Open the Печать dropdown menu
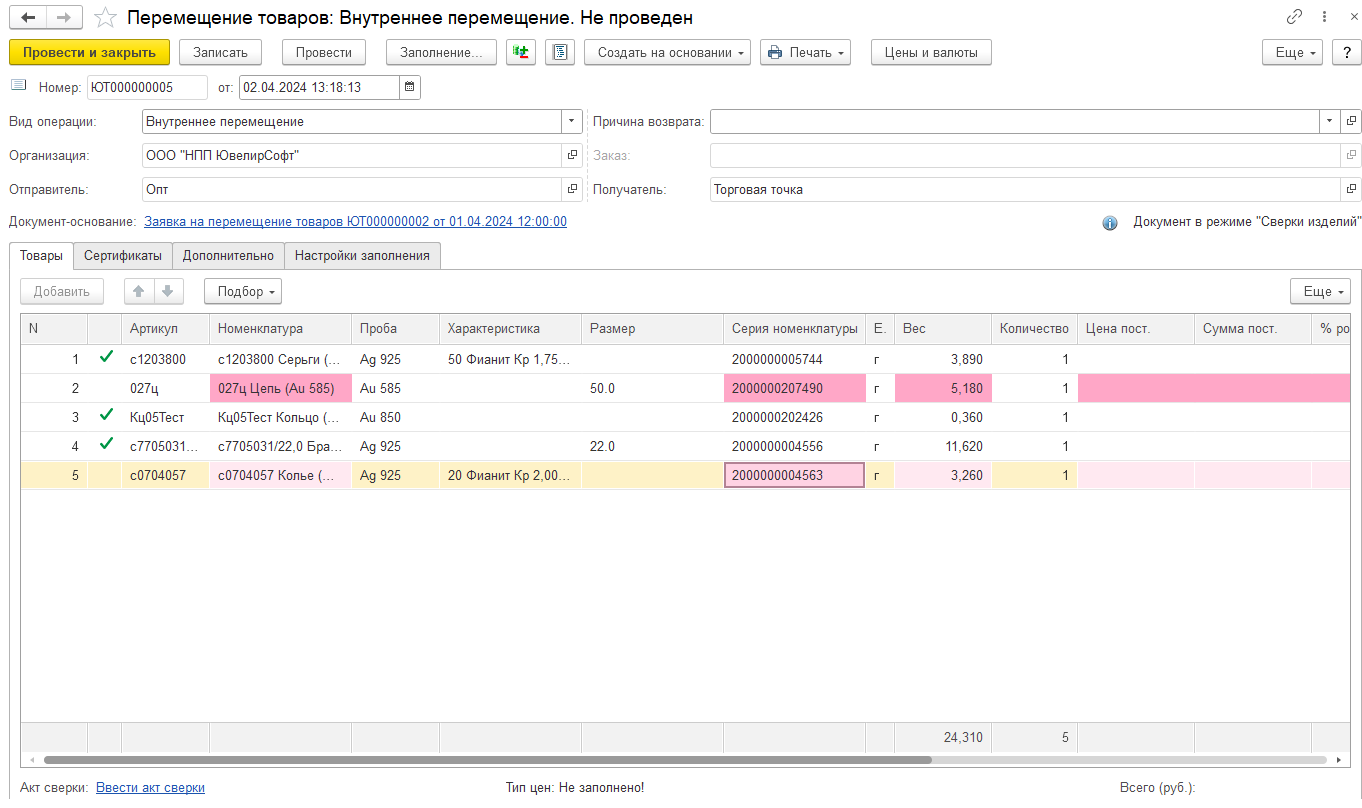 (x=806, y=52)
